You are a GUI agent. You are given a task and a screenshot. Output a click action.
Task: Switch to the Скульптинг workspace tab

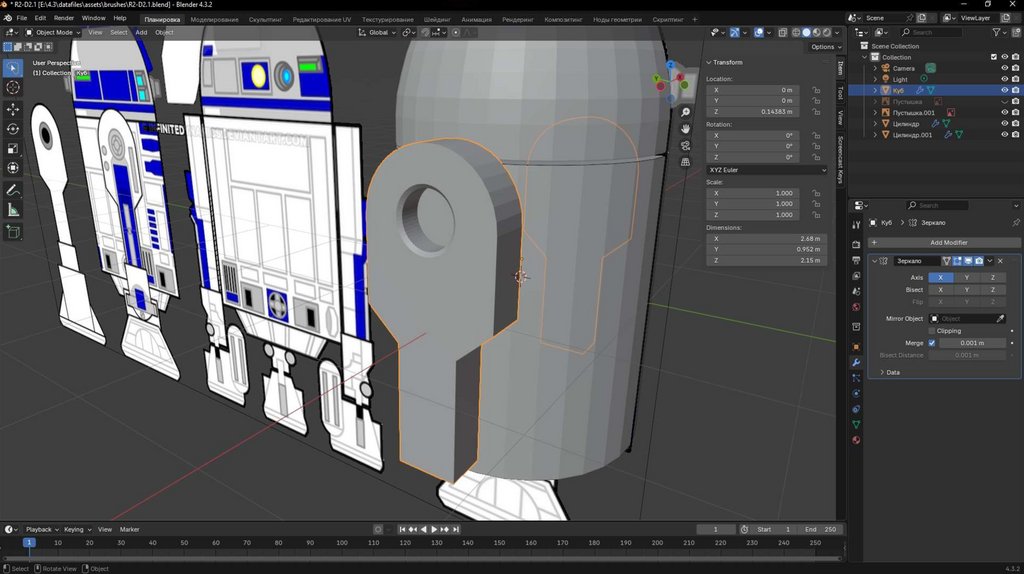point(265,19)
